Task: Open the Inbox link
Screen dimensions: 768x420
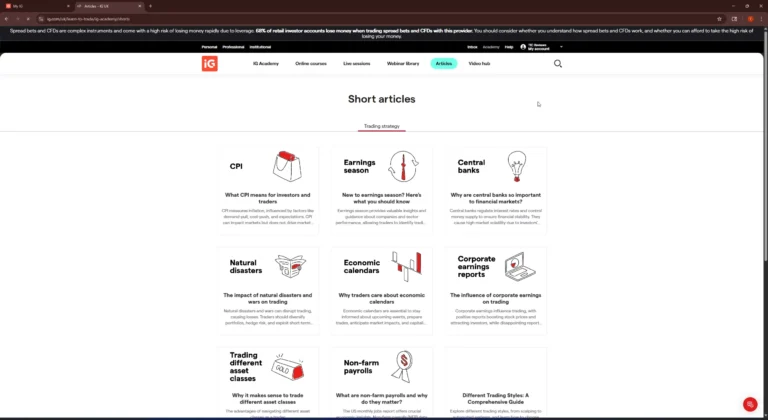Action: (x=472, y=47)
